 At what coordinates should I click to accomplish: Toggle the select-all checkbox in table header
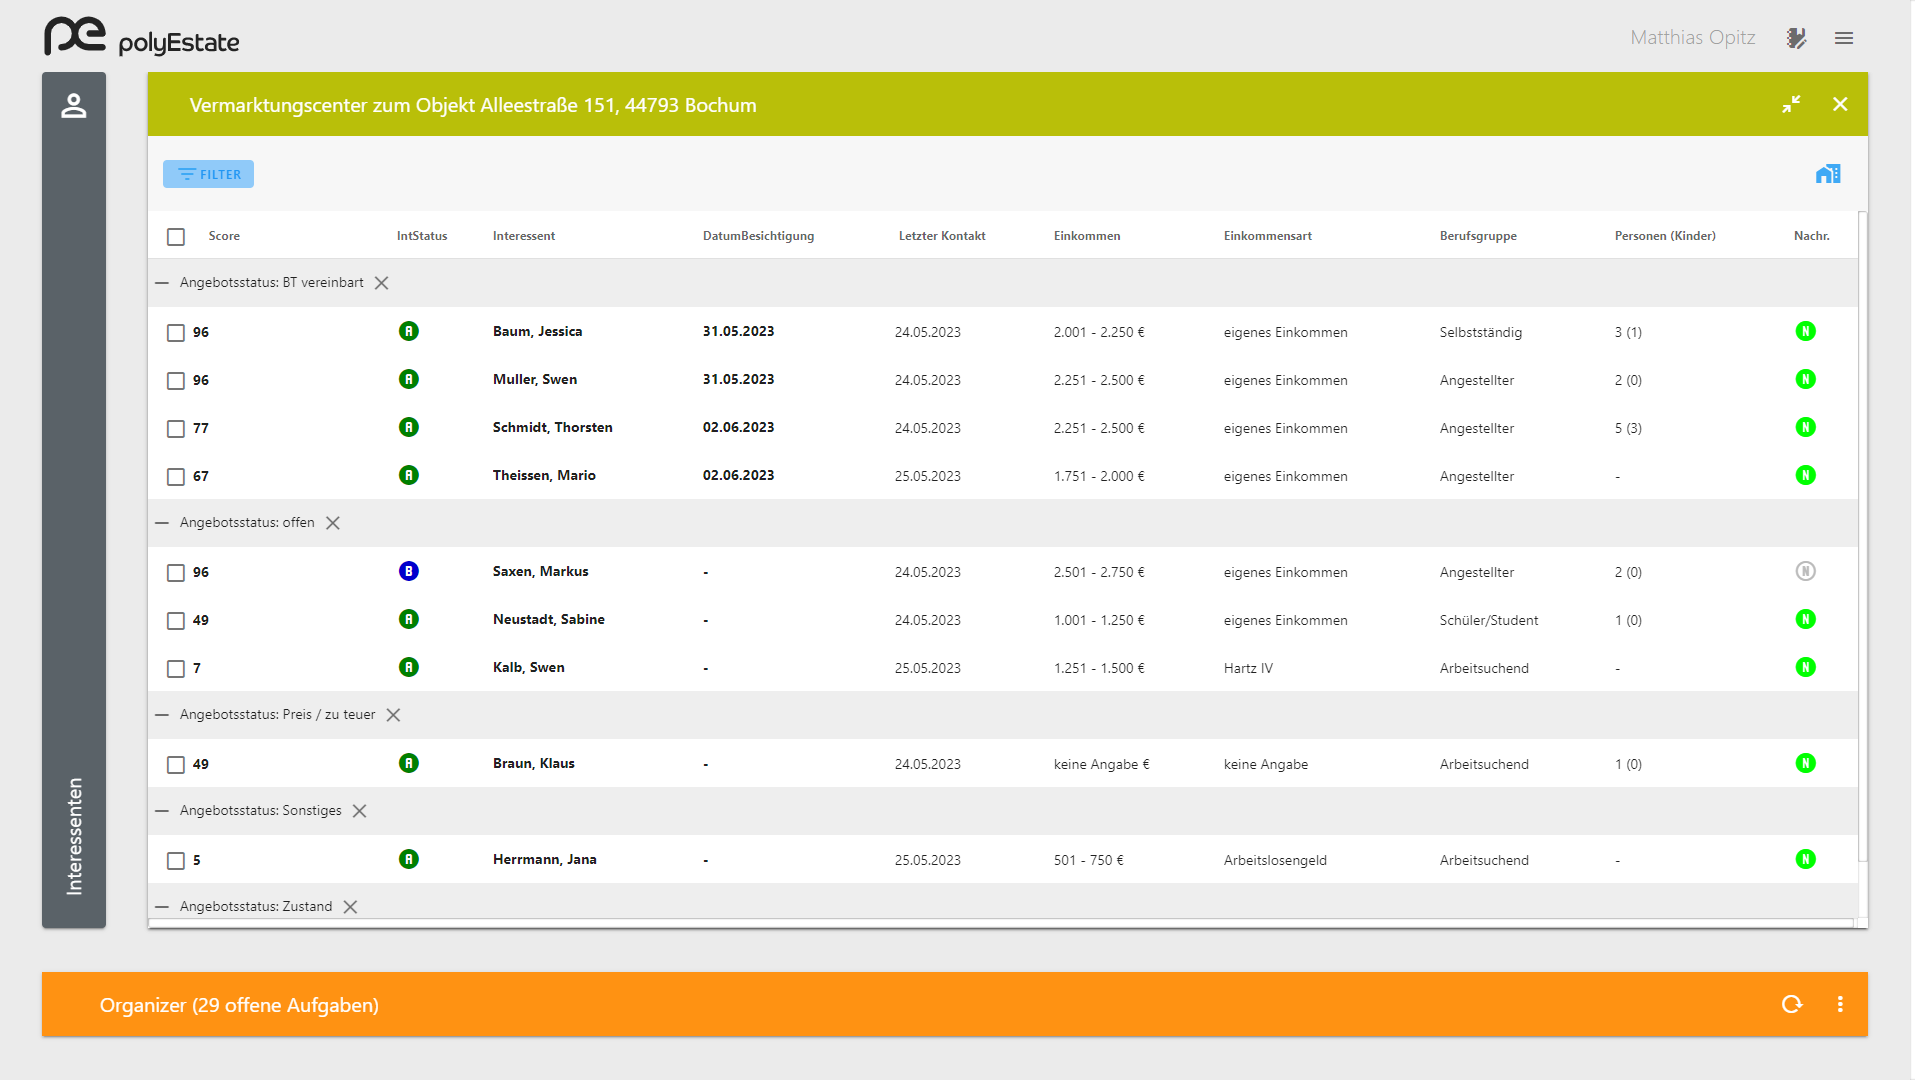(176, 237)
